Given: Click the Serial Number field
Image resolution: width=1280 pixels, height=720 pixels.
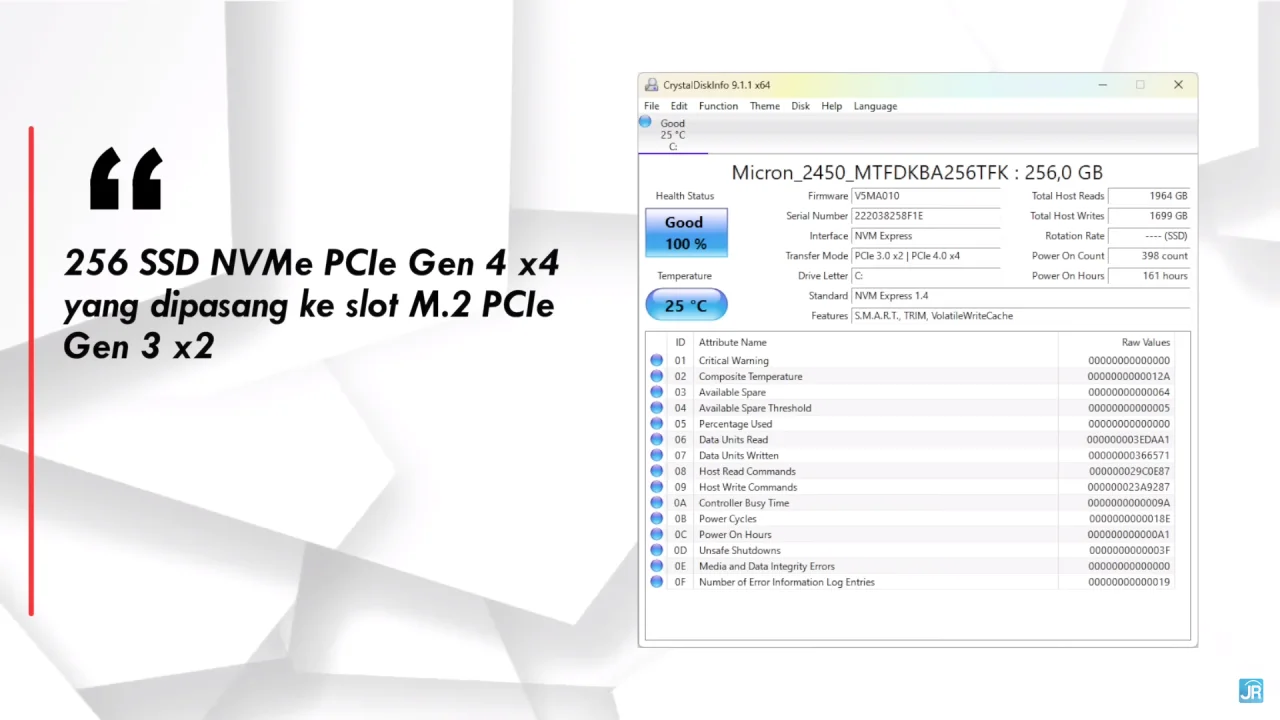Looking at the screenshot, I should [925, 216].
